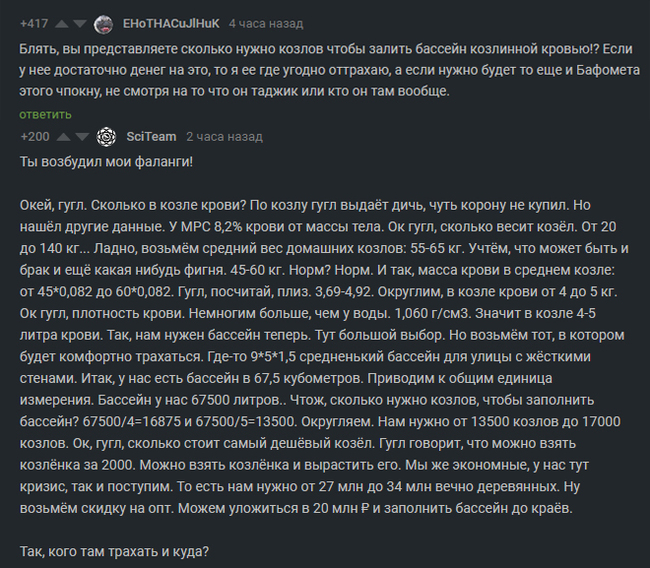Click the '9*5*1,5' pool dimensions text
650x568 pixels.
(x=273, y=357)
